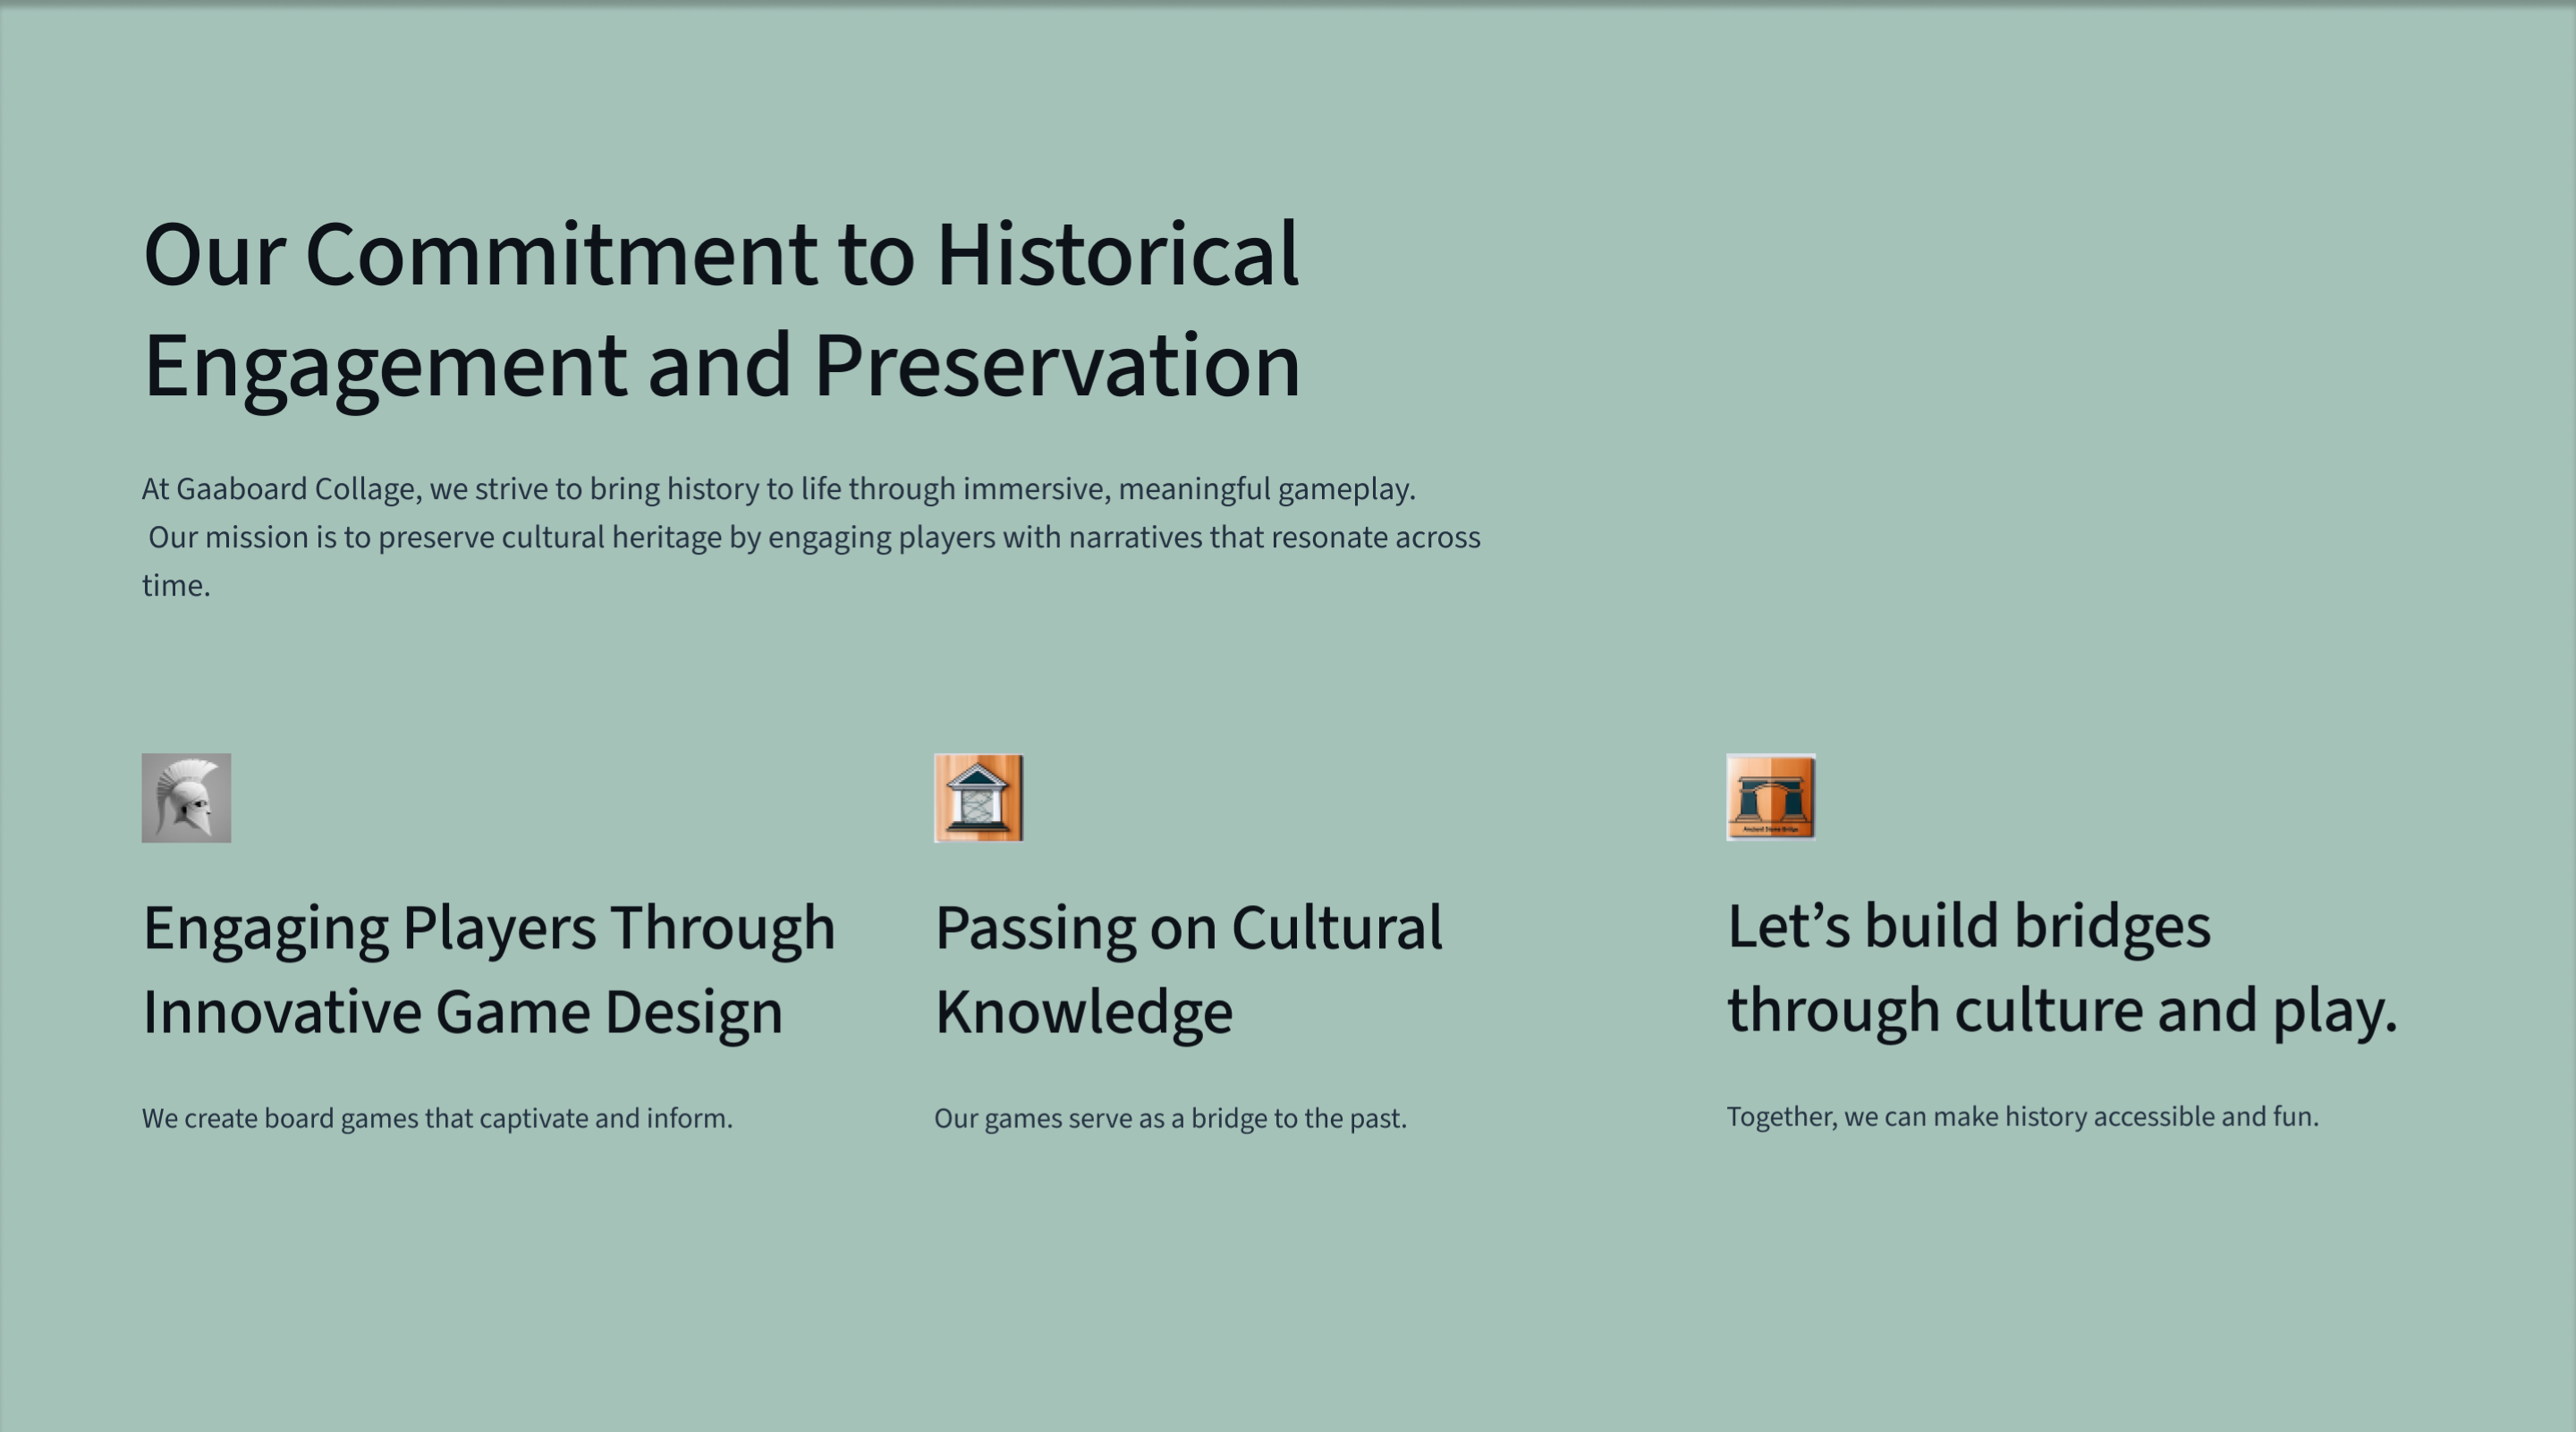Click the sentence starting 'At Gaaboard Collage'
2576x1432 pixels.
point(778,489)
